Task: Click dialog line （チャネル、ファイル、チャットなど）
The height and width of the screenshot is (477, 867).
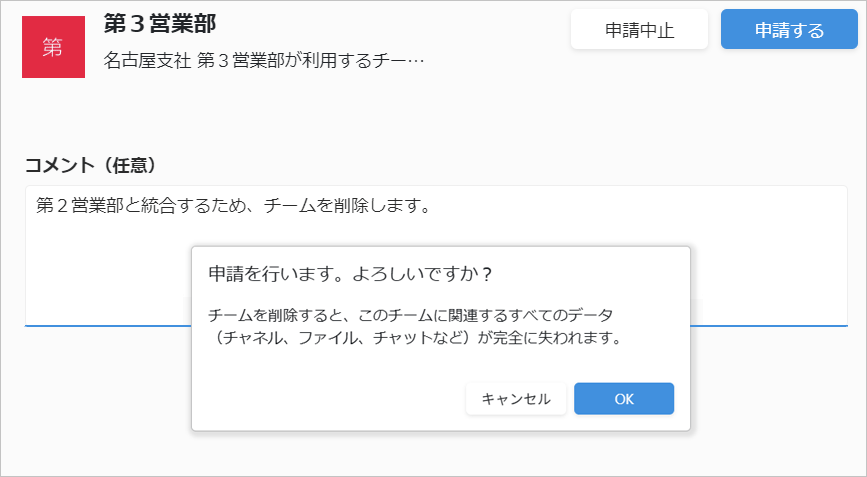Action: tap(343, 338)
